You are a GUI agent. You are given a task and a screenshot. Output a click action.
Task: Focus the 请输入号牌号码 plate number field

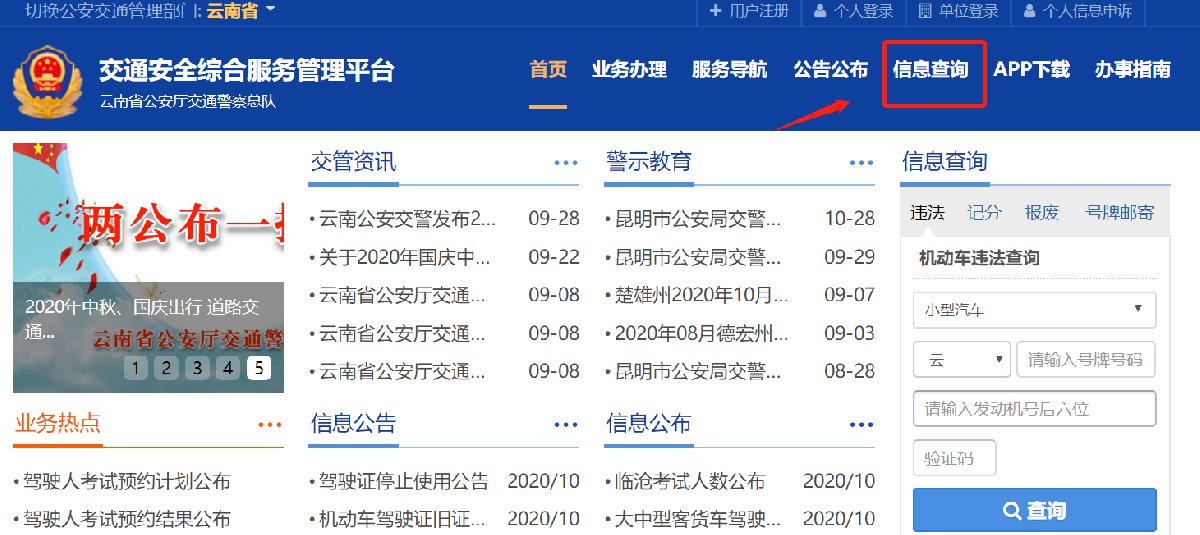(1086, 359)
